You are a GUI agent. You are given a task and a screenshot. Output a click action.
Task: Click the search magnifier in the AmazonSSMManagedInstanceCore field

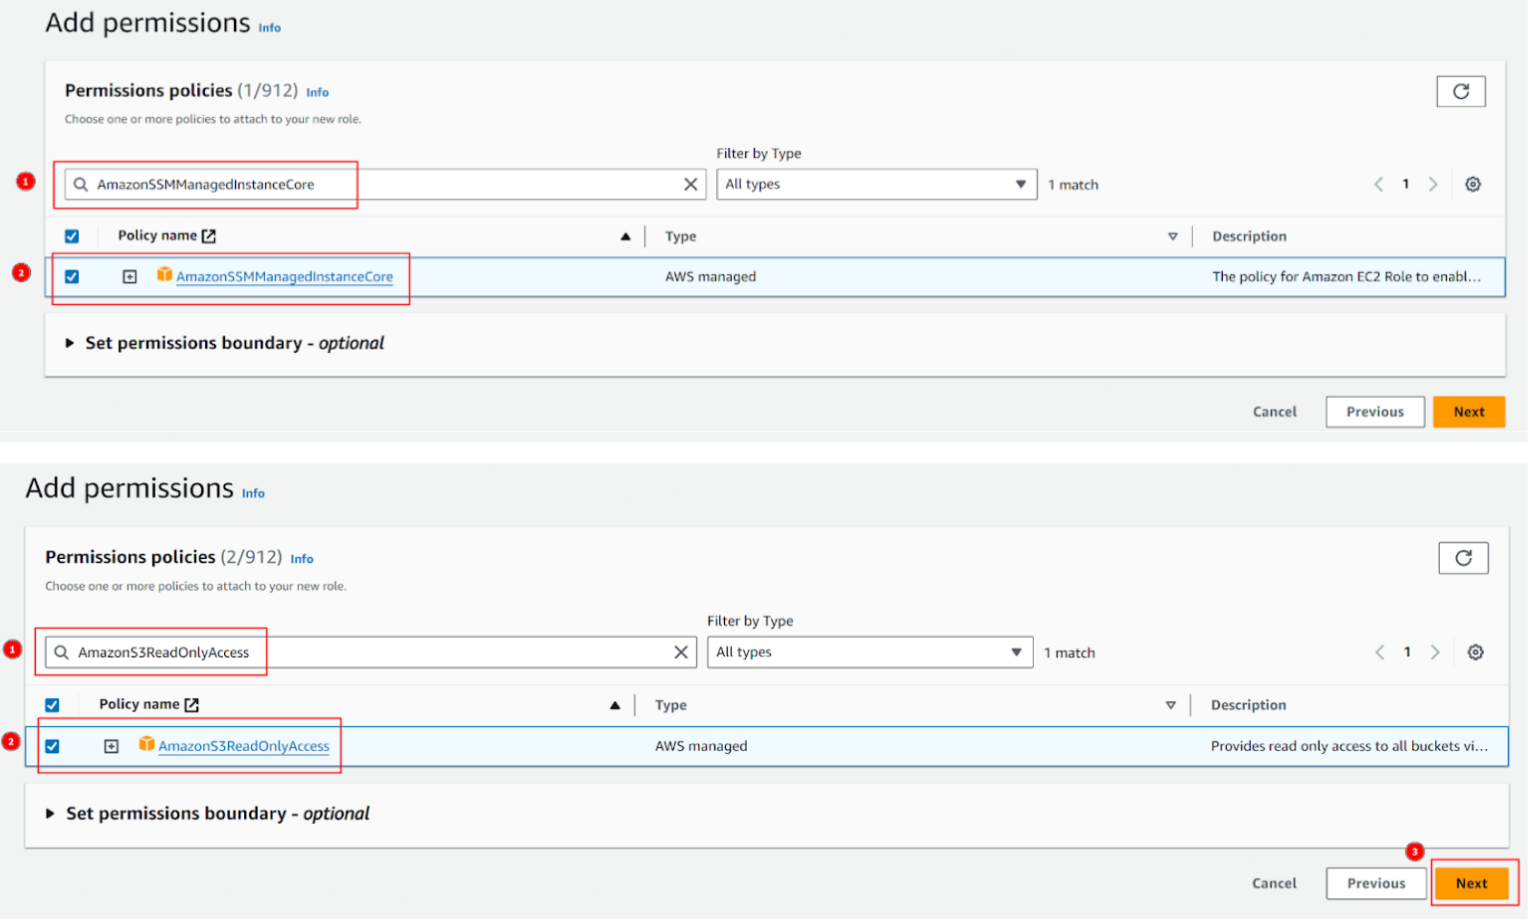pyautogui.click(x=81, y=184)
